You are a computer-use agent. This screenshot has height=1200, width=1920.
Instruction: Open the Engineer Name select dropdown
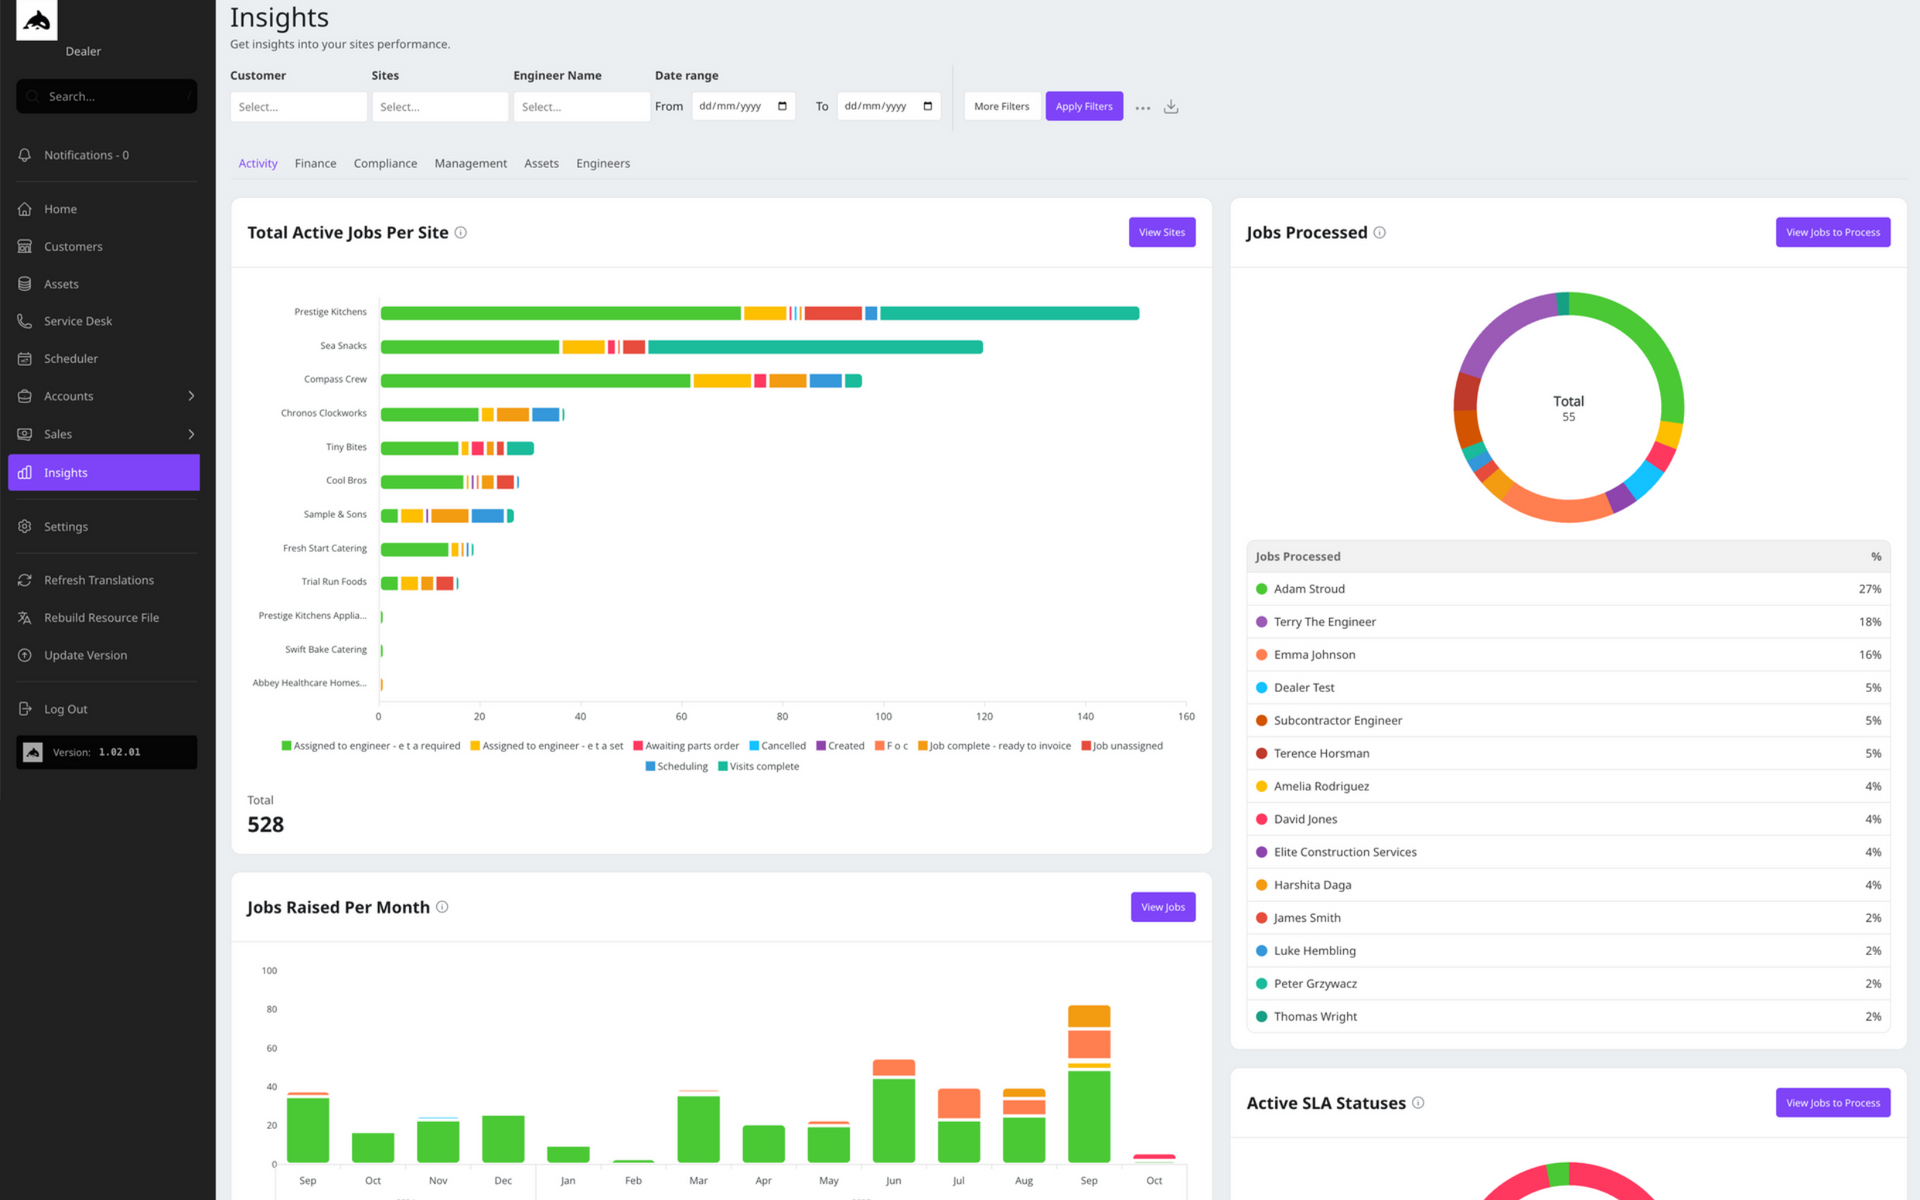[581, 107]
